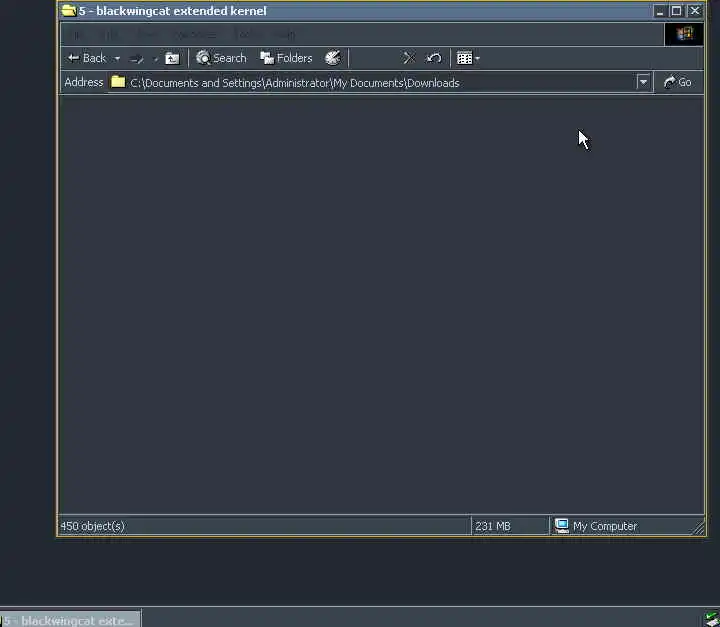The height and width of the screenshot is (627, 720).
Task: Click the Go button
Action: tap(678, 82)
